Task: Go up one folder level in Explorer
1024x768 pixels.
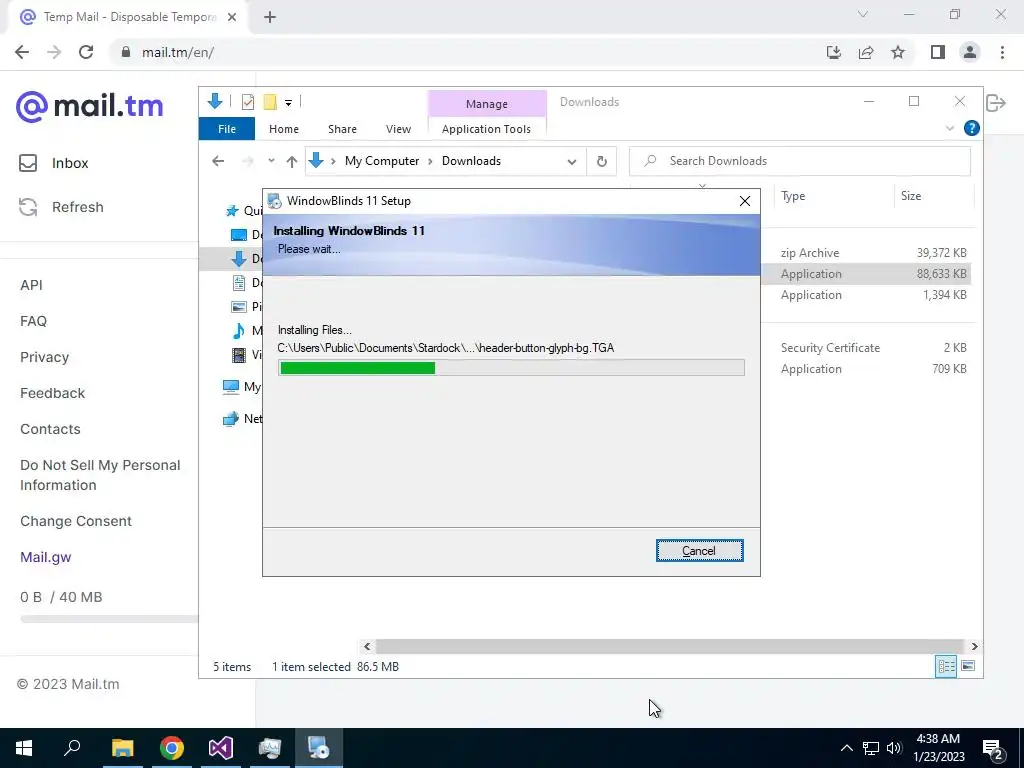Action: [291, 161]
